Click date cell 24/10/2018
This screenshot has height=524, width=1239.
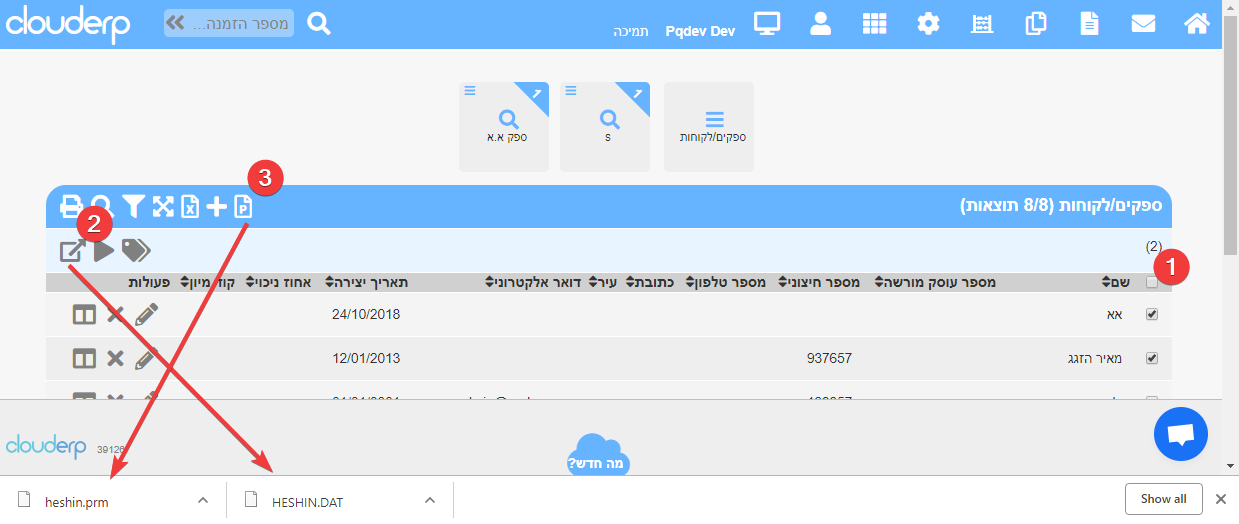366,315
